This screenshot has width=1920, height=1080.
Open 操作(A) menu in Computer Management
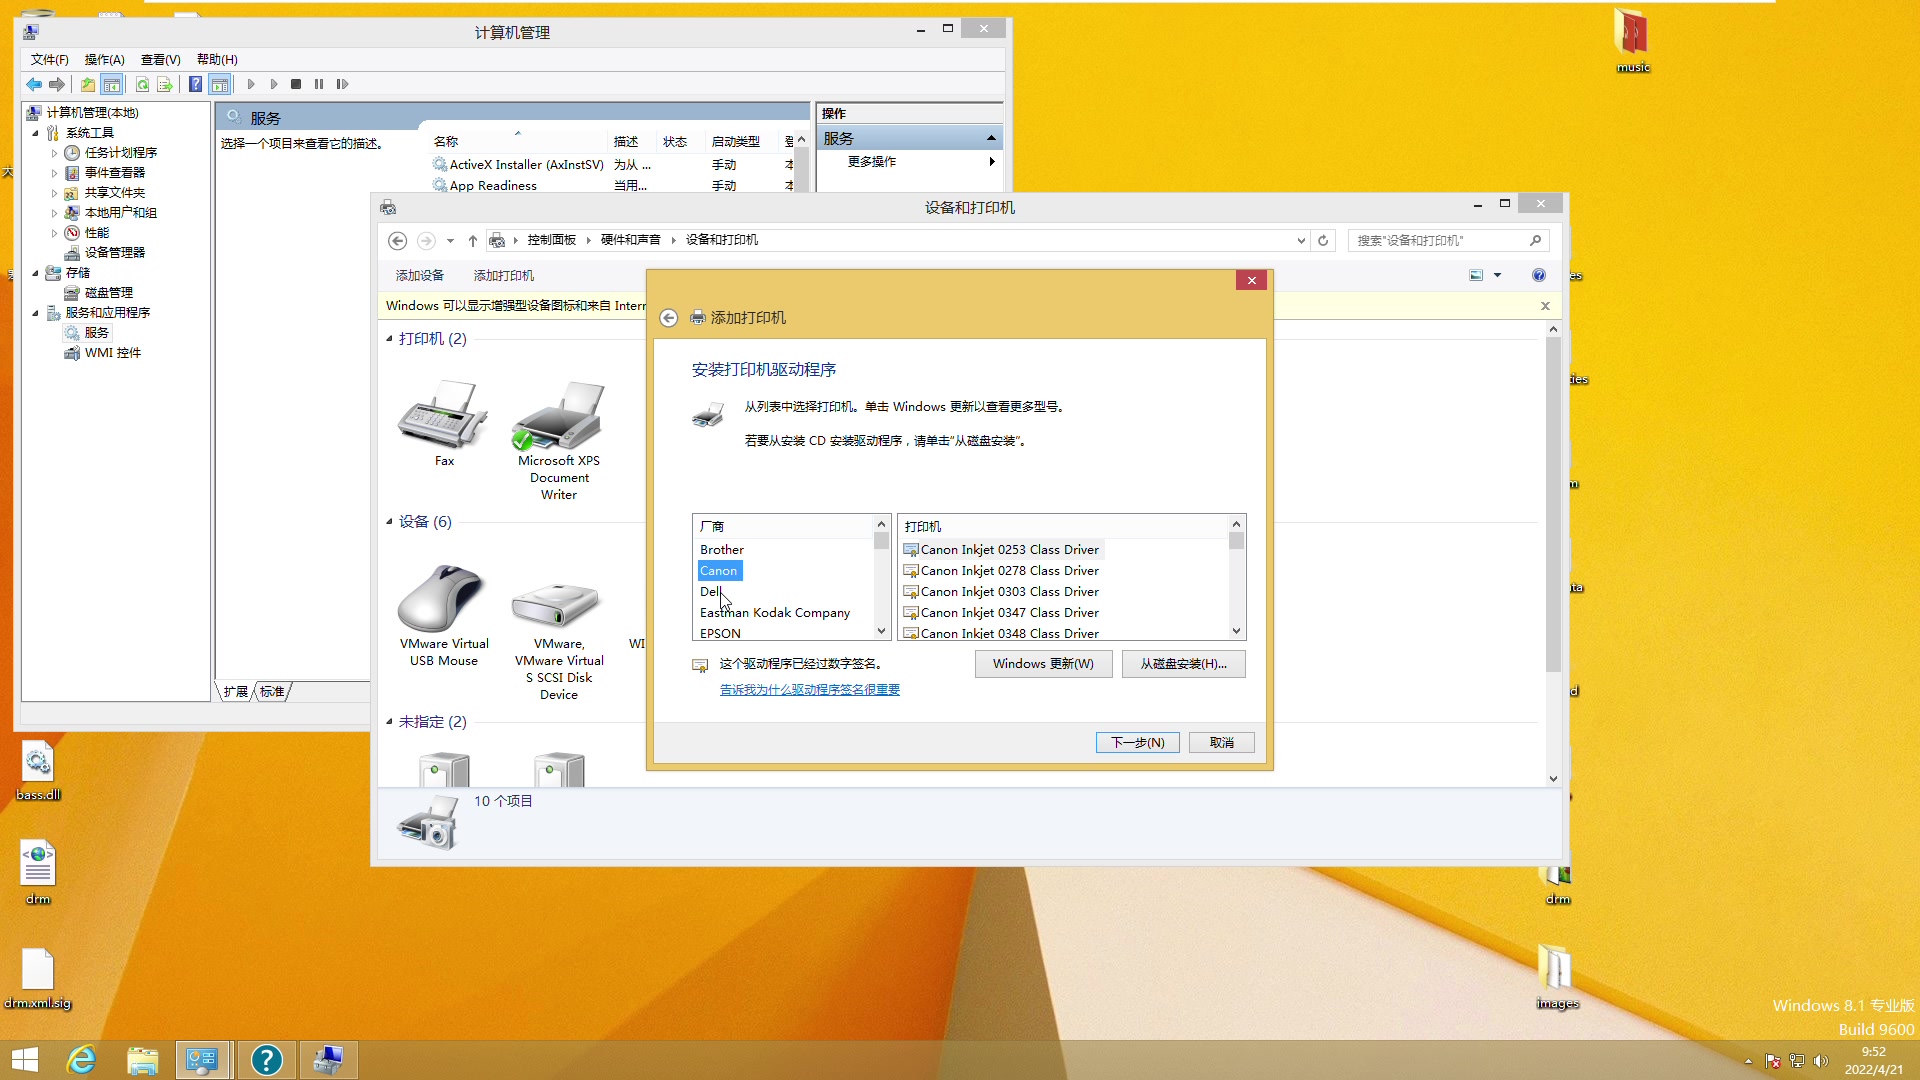pos(105,60)
